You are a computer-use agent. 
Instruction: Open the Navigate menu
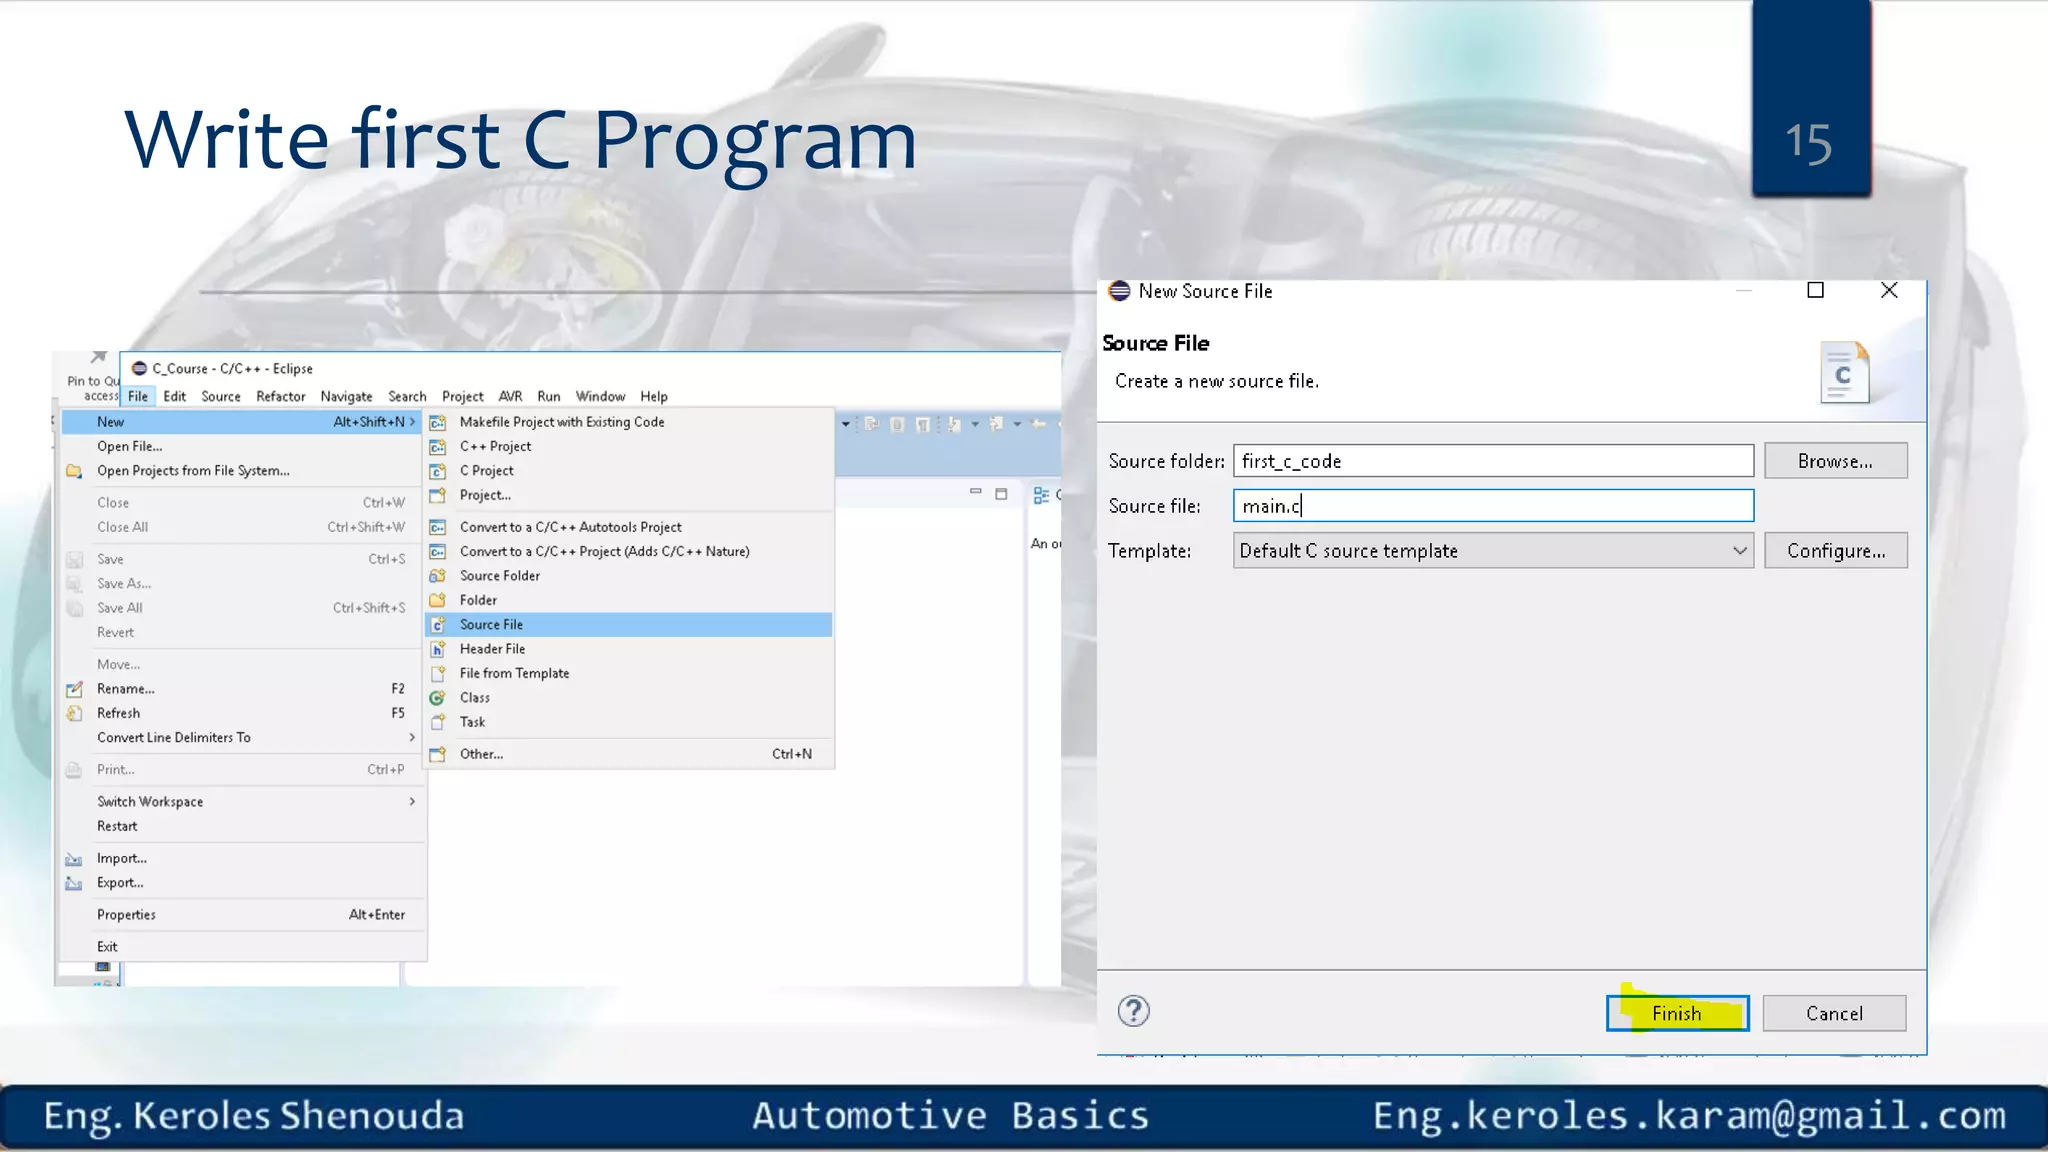tap(346, 396)
